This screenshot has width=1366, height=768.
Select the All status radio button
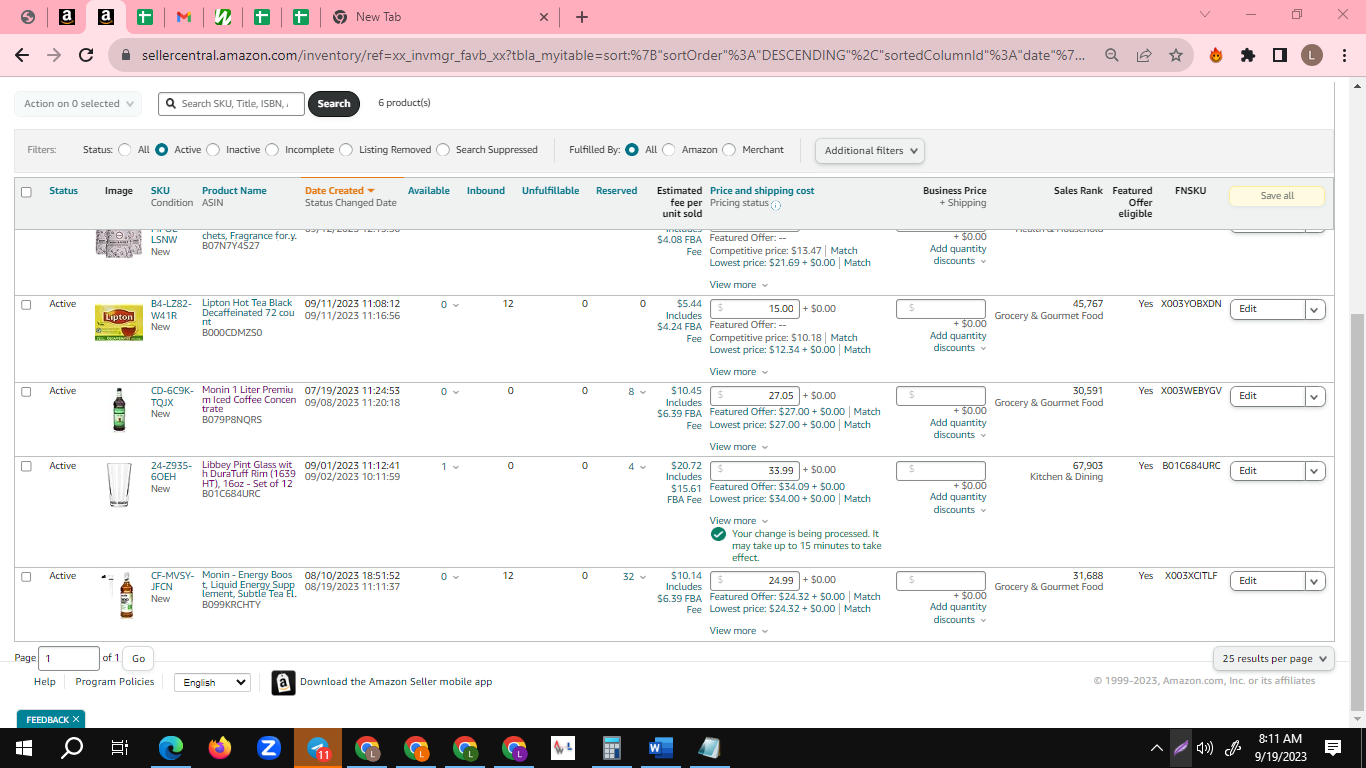[125, 150]
